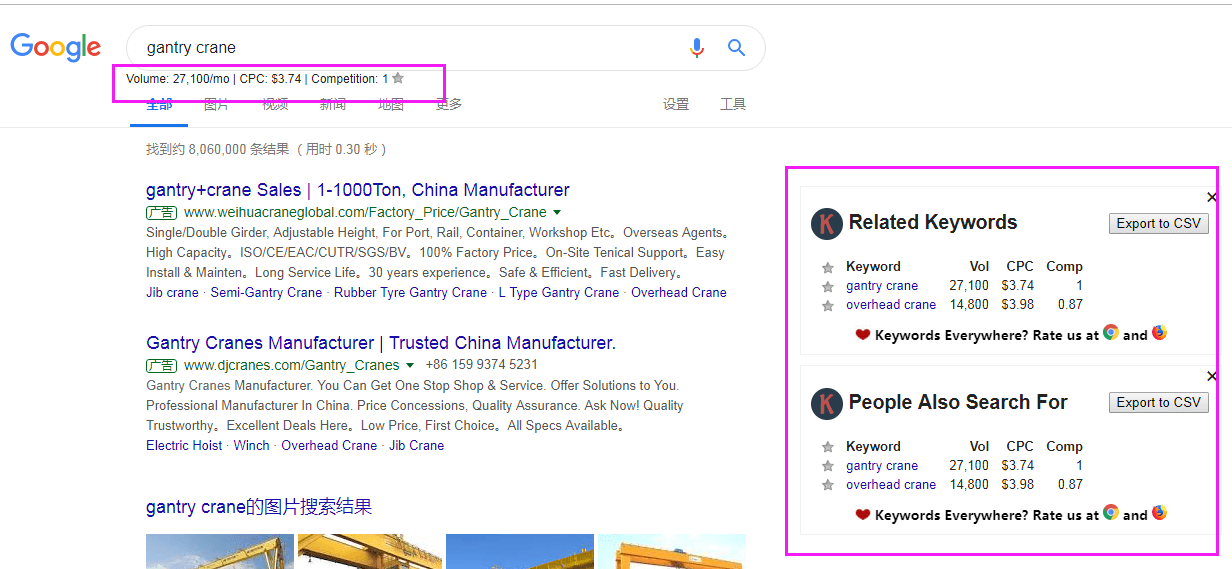Open the Winch sitelink

252,446
